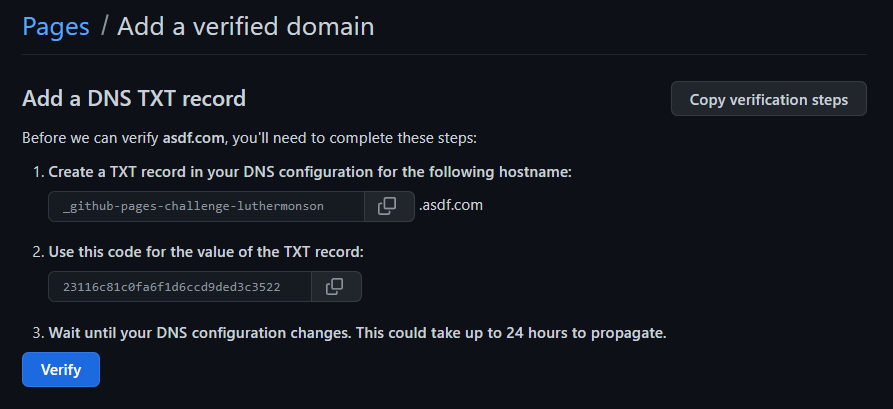Start verification with the Verify button

click(x=61, y=370)
